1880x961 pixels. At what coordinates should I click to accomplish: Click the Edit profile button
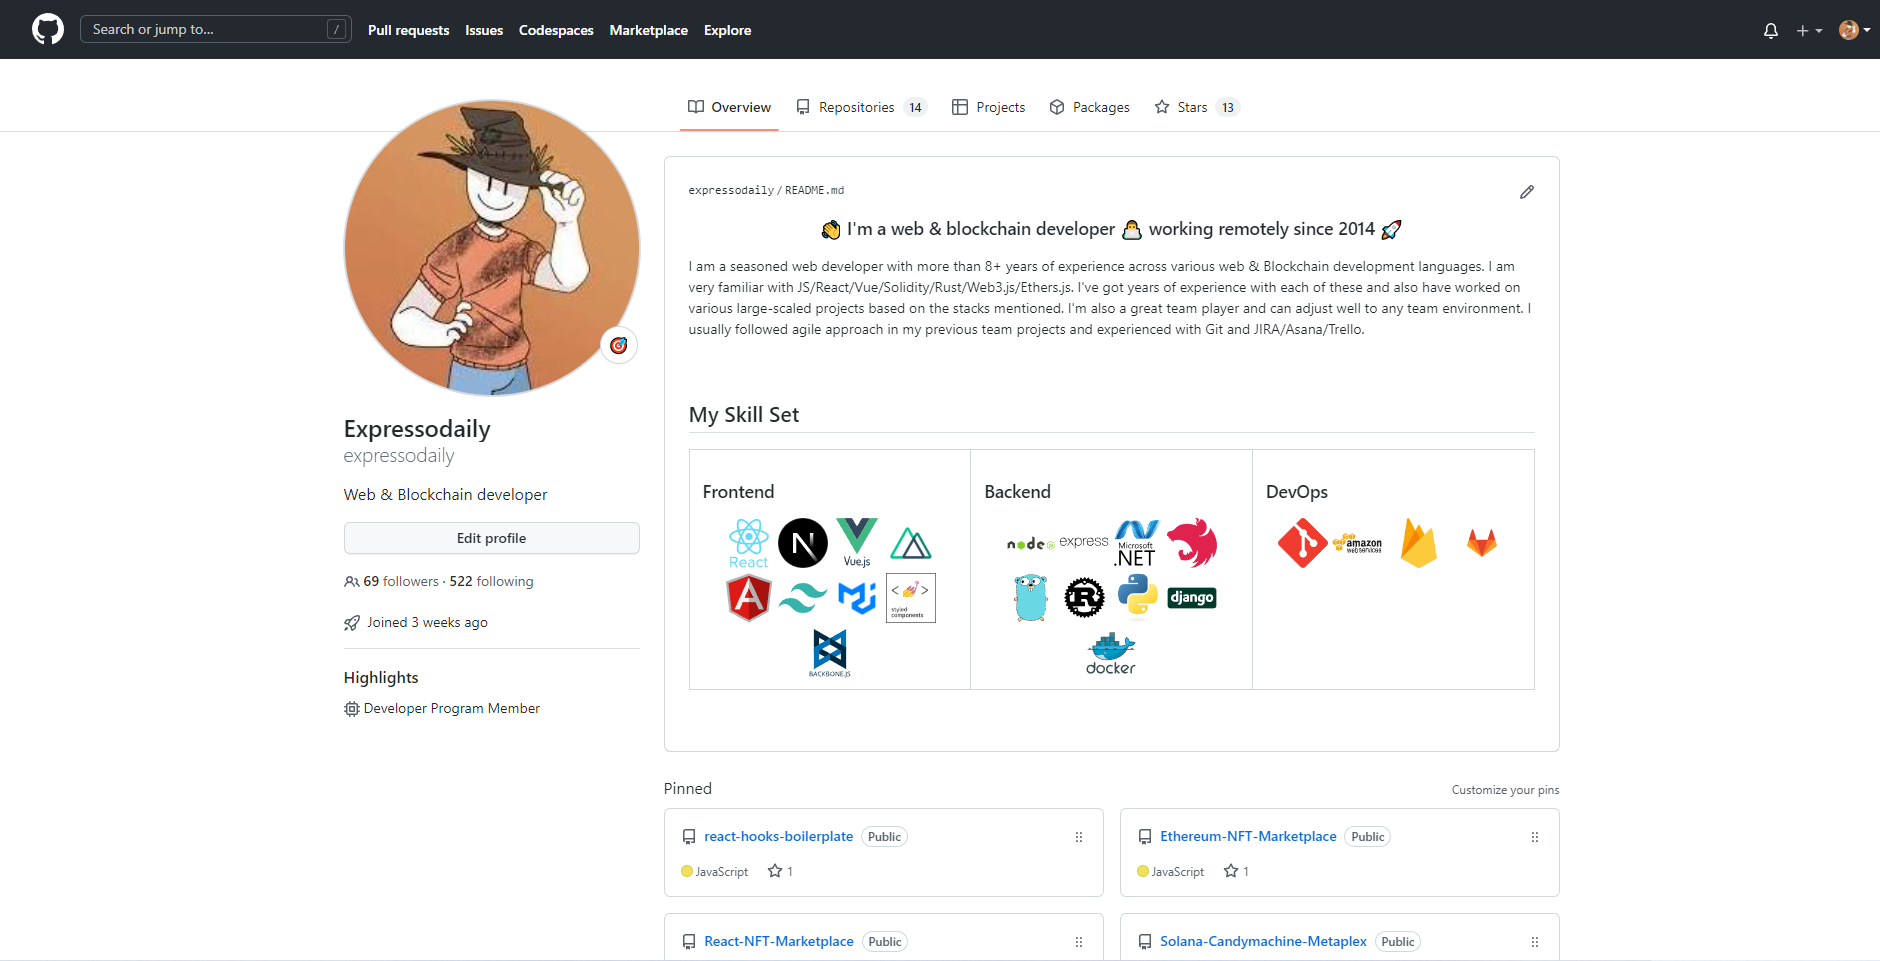(x=491, y=537)
